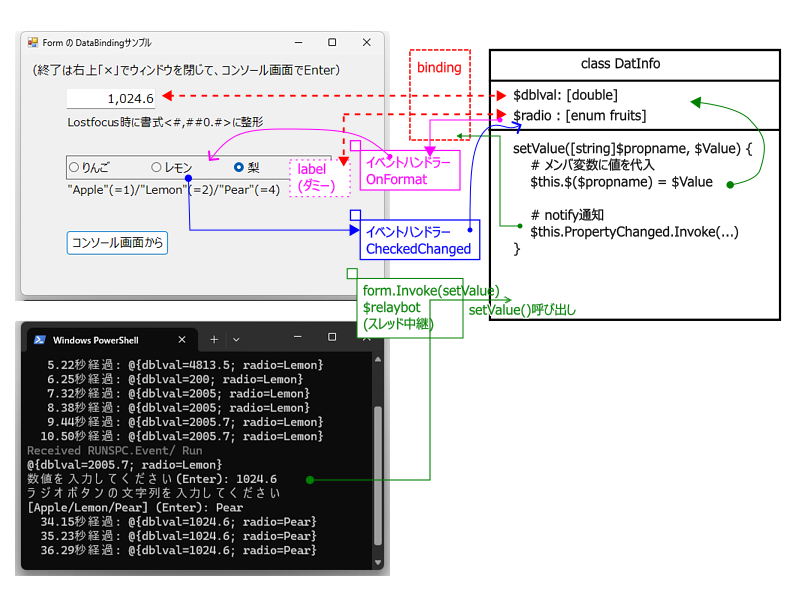Click the terminal scrollbar down arrow
Viewport: 800px width, 600px height.
[378, 562]
